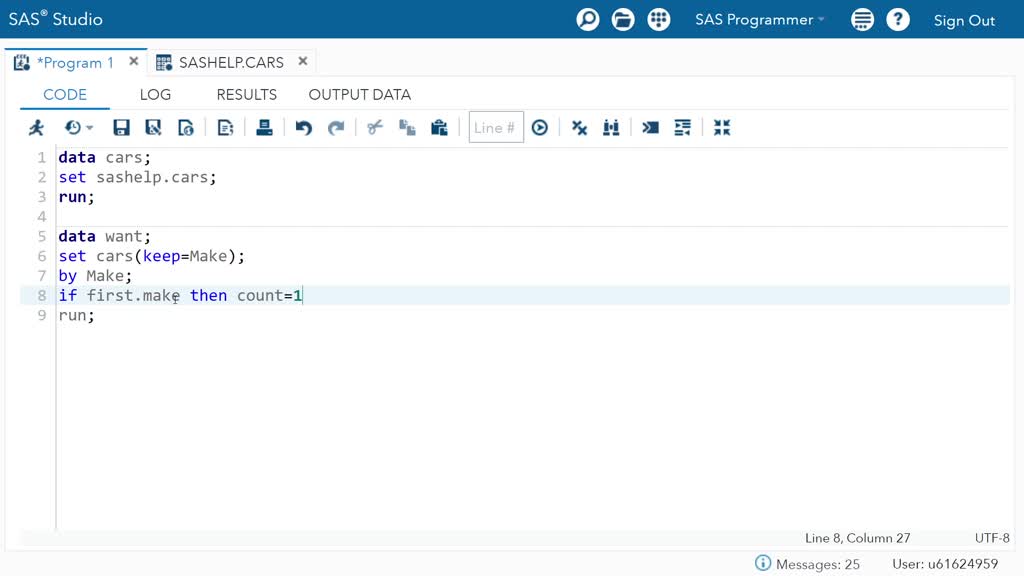Undo the last code edit

[x=304, y=127]
